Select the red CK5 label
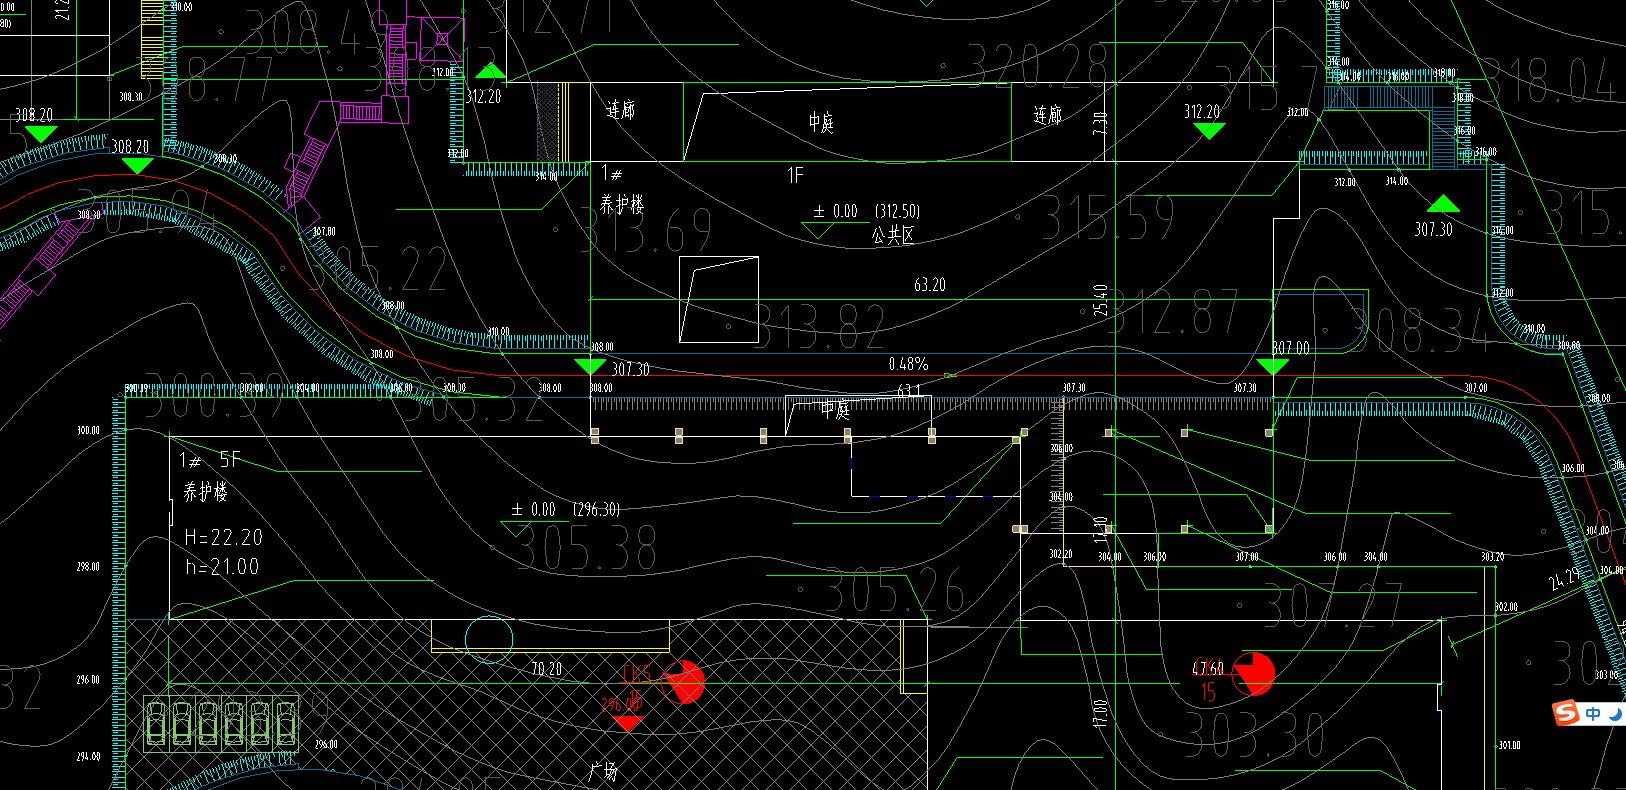This screenshot has height=790, width=1626. click(x=635, y=673)
